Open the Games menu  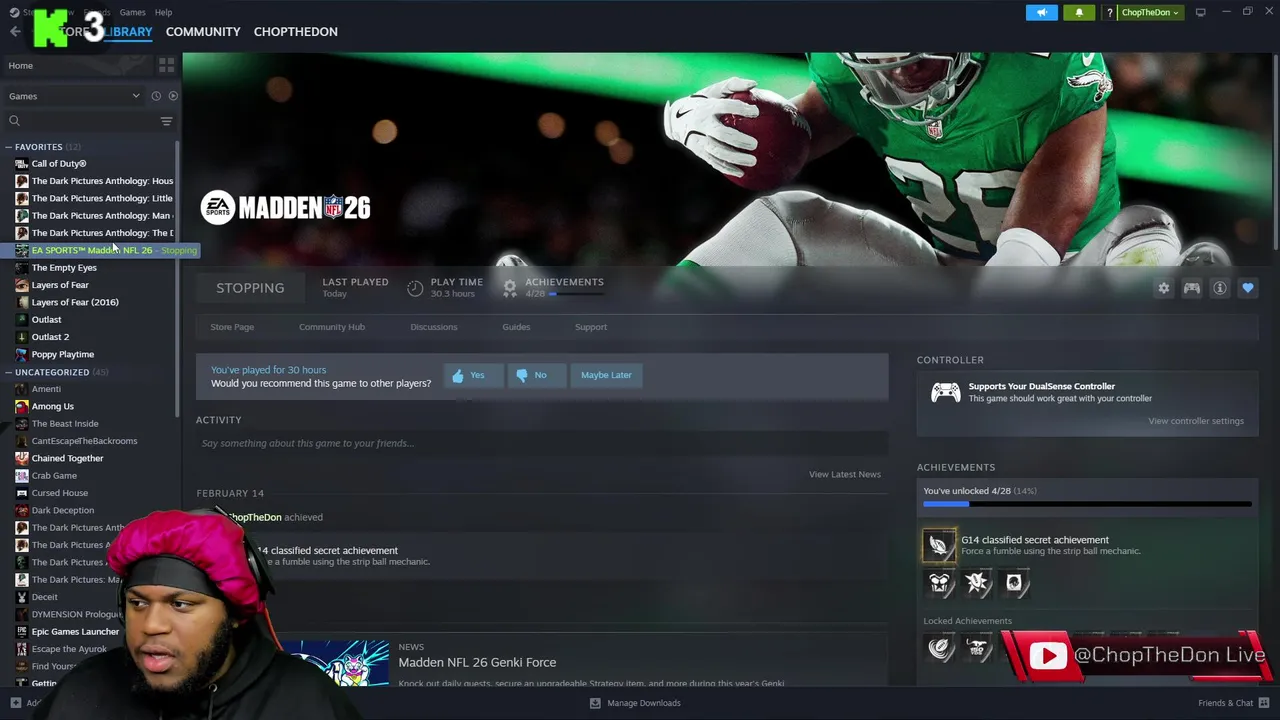click(x=132, y=12)
